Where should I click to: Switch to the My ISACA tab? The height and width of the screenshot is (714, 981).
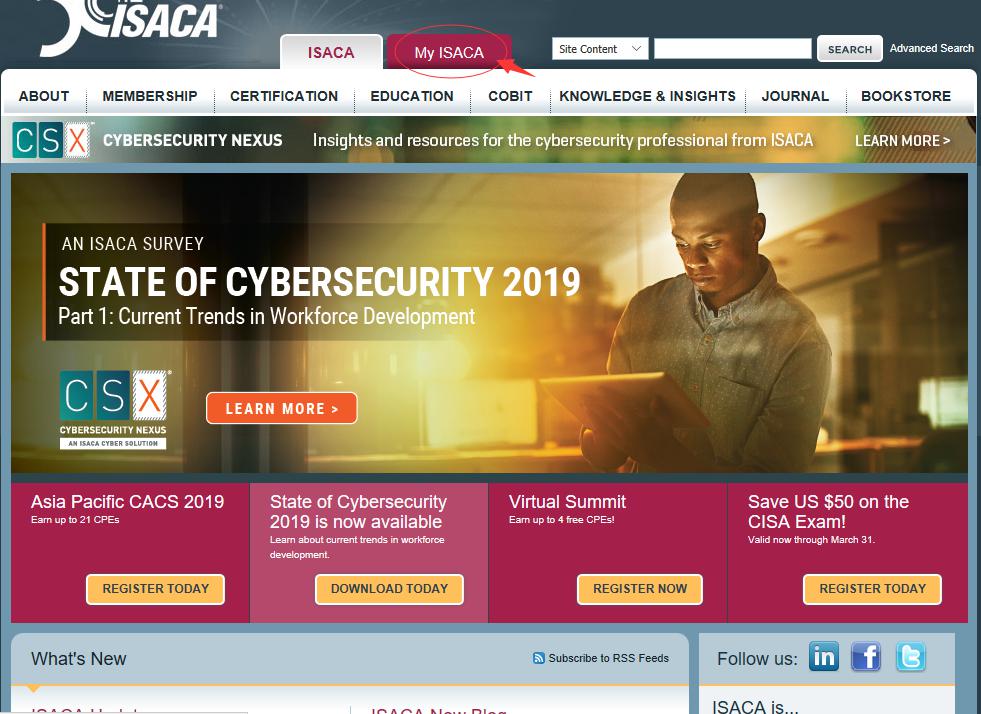tap(449, 53)
